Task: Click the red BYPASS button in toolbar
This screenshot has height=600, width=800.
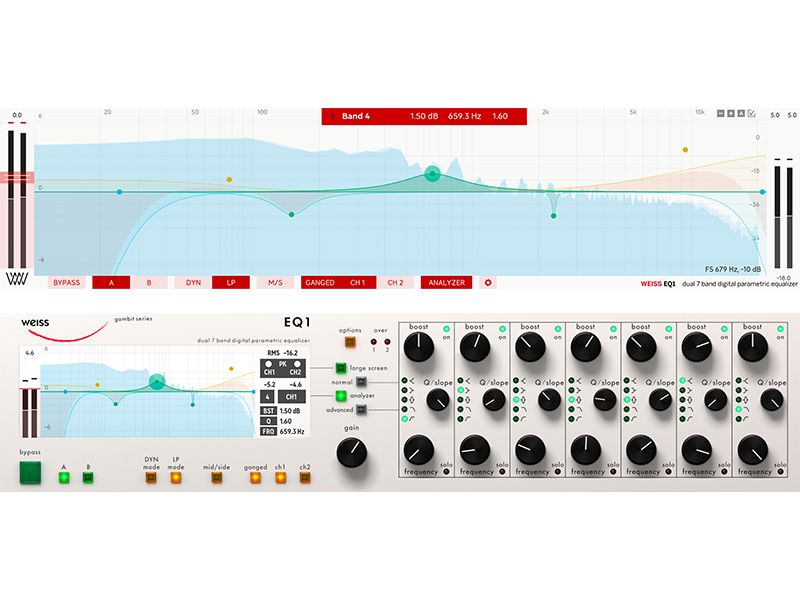Action: [67, 283]
